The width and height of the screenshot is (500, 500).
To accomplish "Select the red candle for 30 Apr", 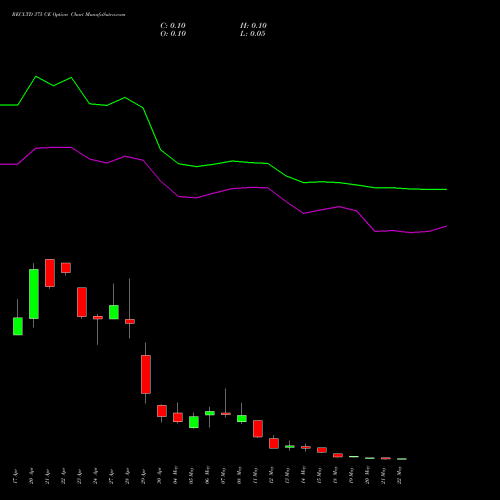I will [162, 411].
